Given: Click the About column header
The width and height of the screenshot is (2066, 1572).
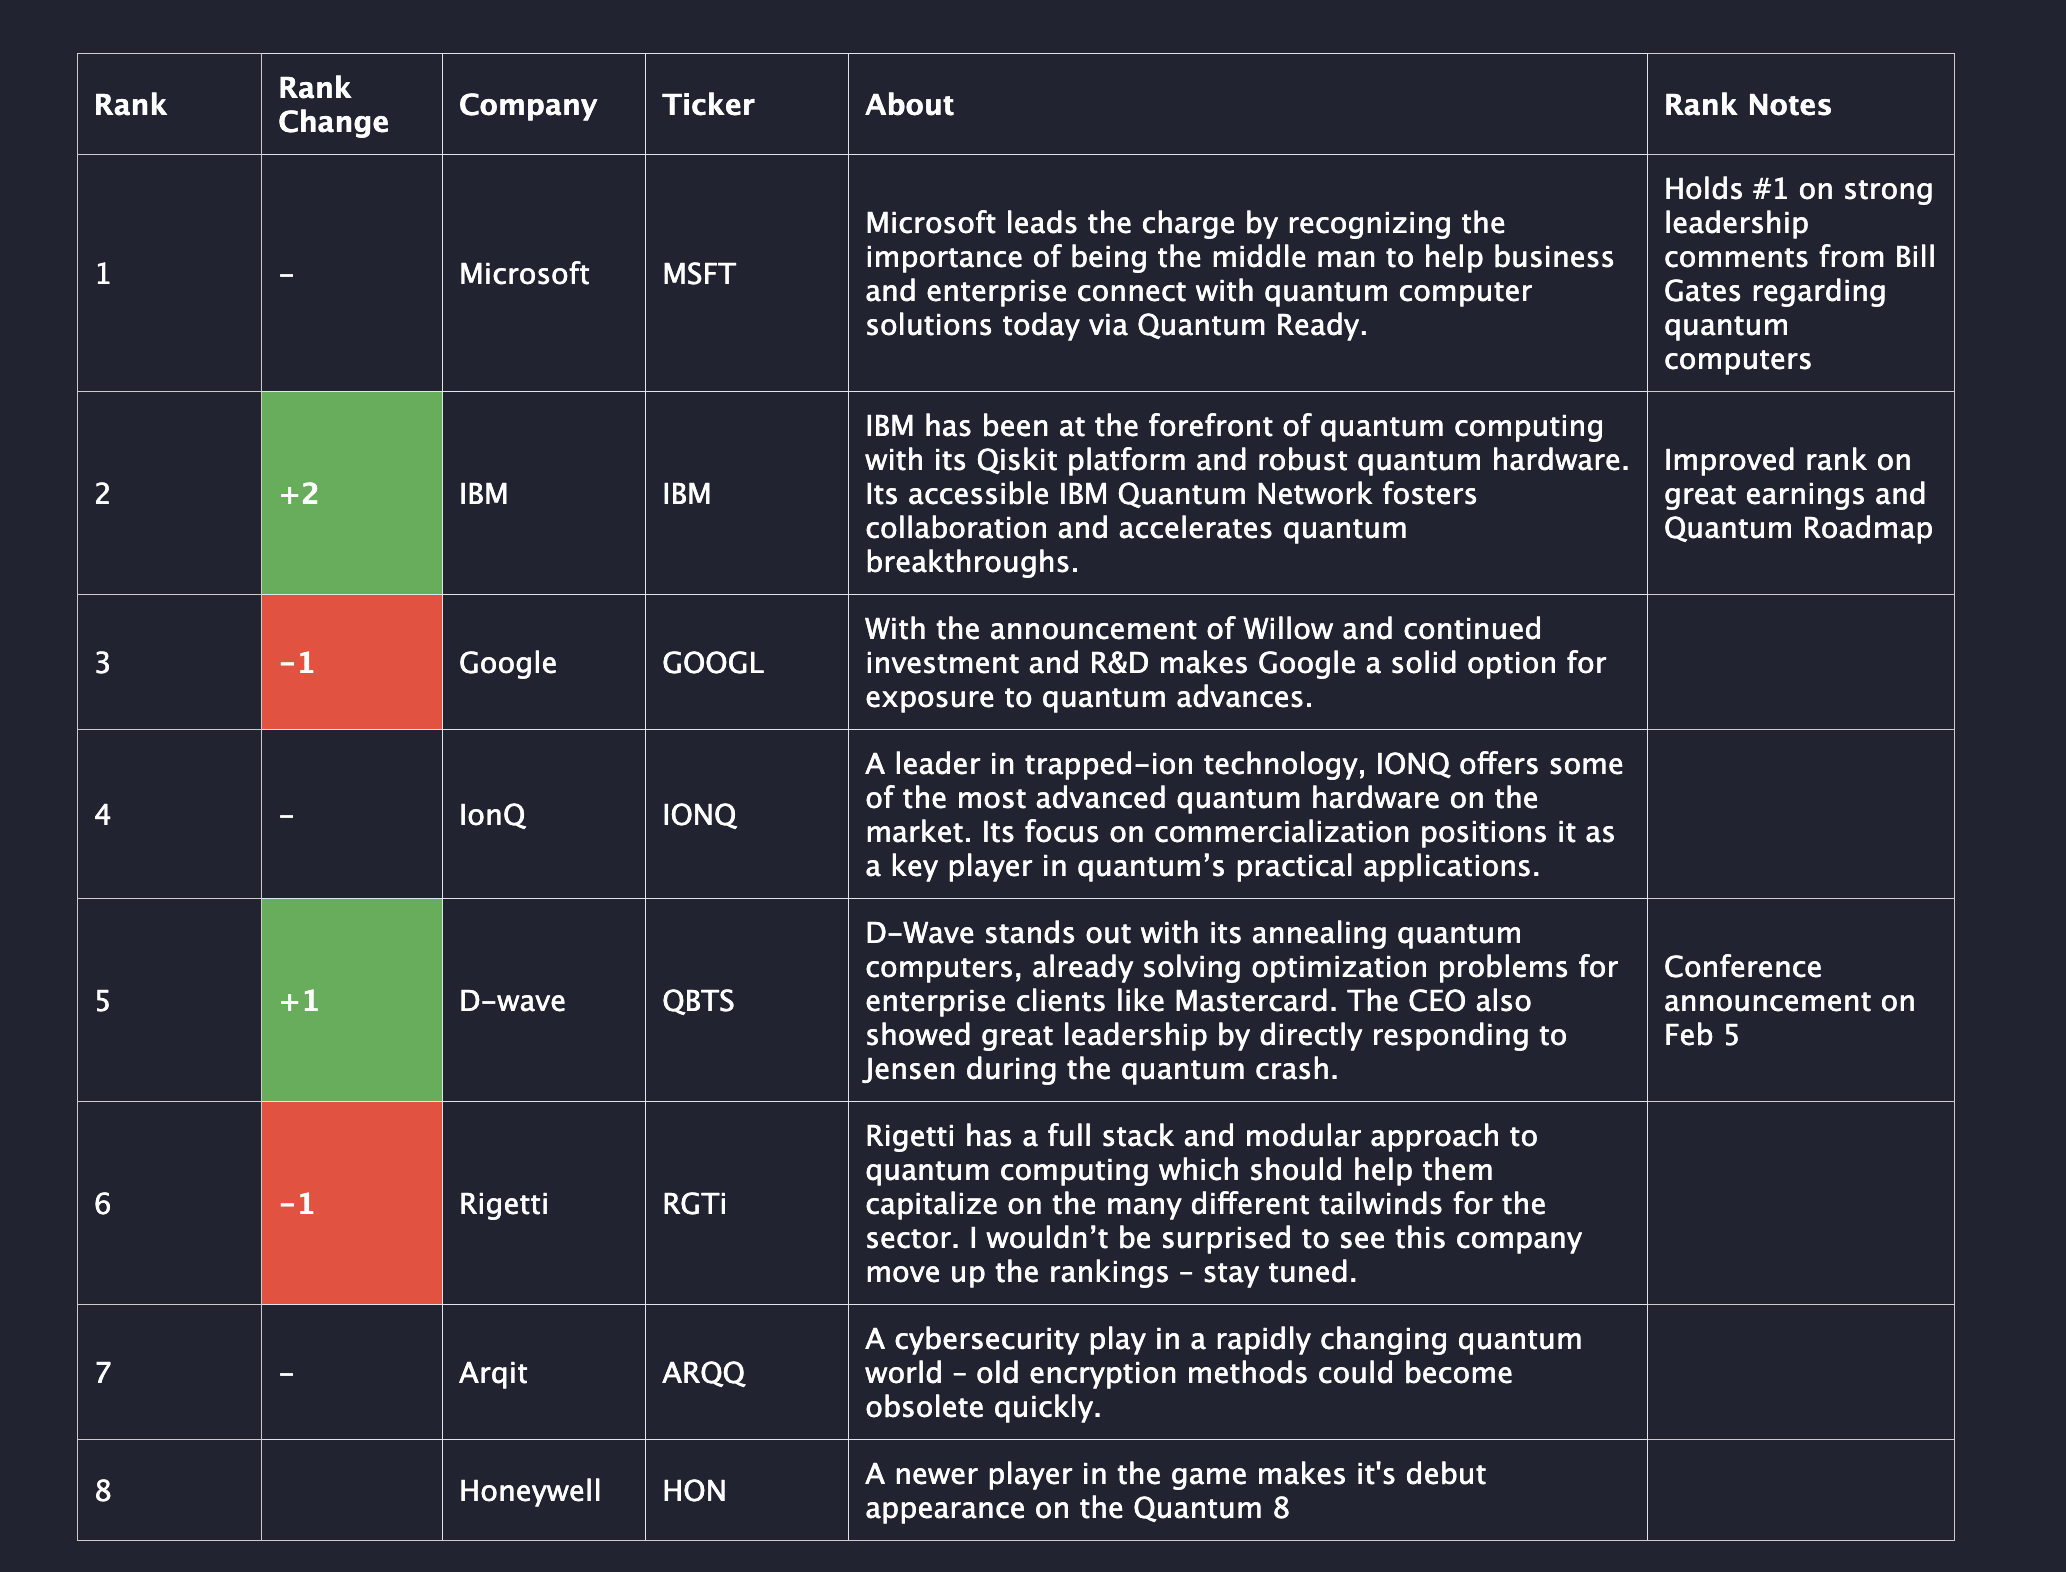Looking at the screenshot, I should tap(909, 105).
